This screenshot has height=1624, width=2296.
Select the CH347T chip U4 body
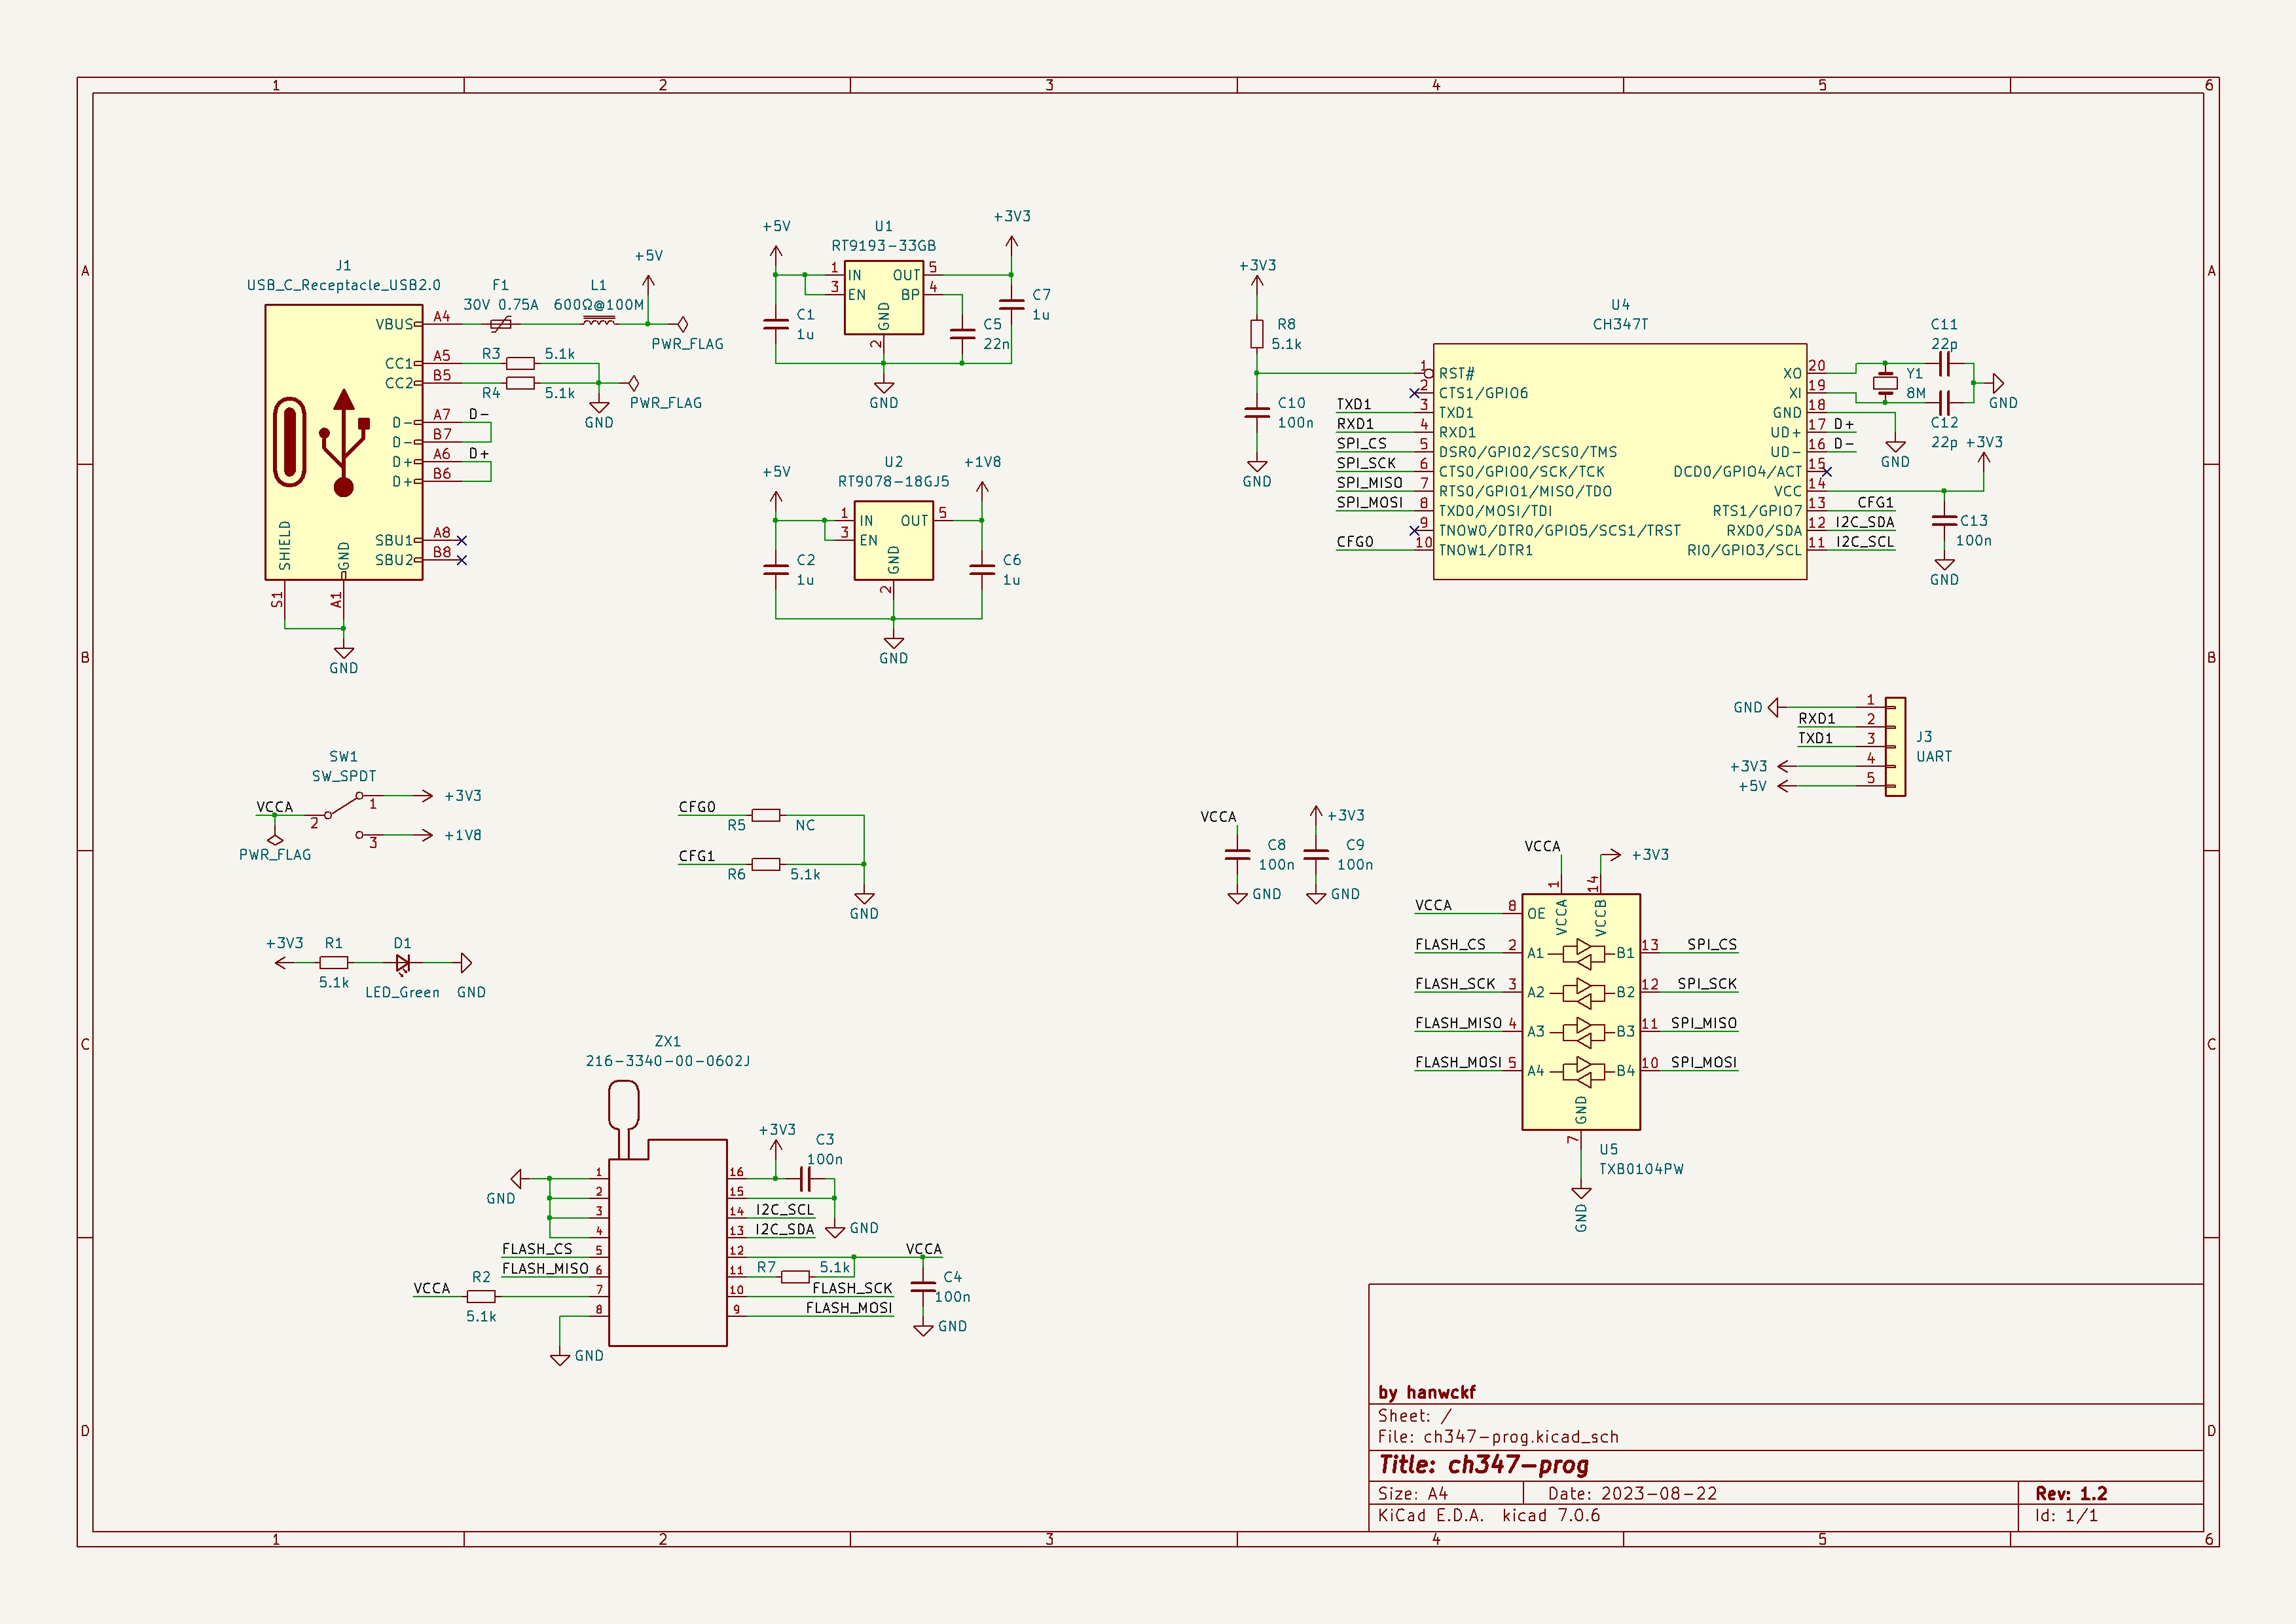(x=1619, y=461)
